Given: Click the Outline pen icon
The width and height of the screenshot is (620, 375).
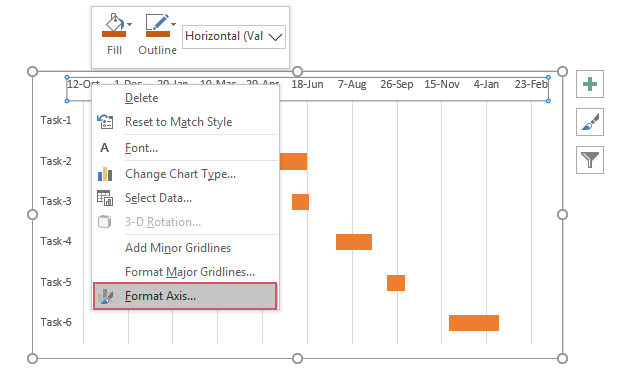Looking at the screenshot, I should [157, 22].
